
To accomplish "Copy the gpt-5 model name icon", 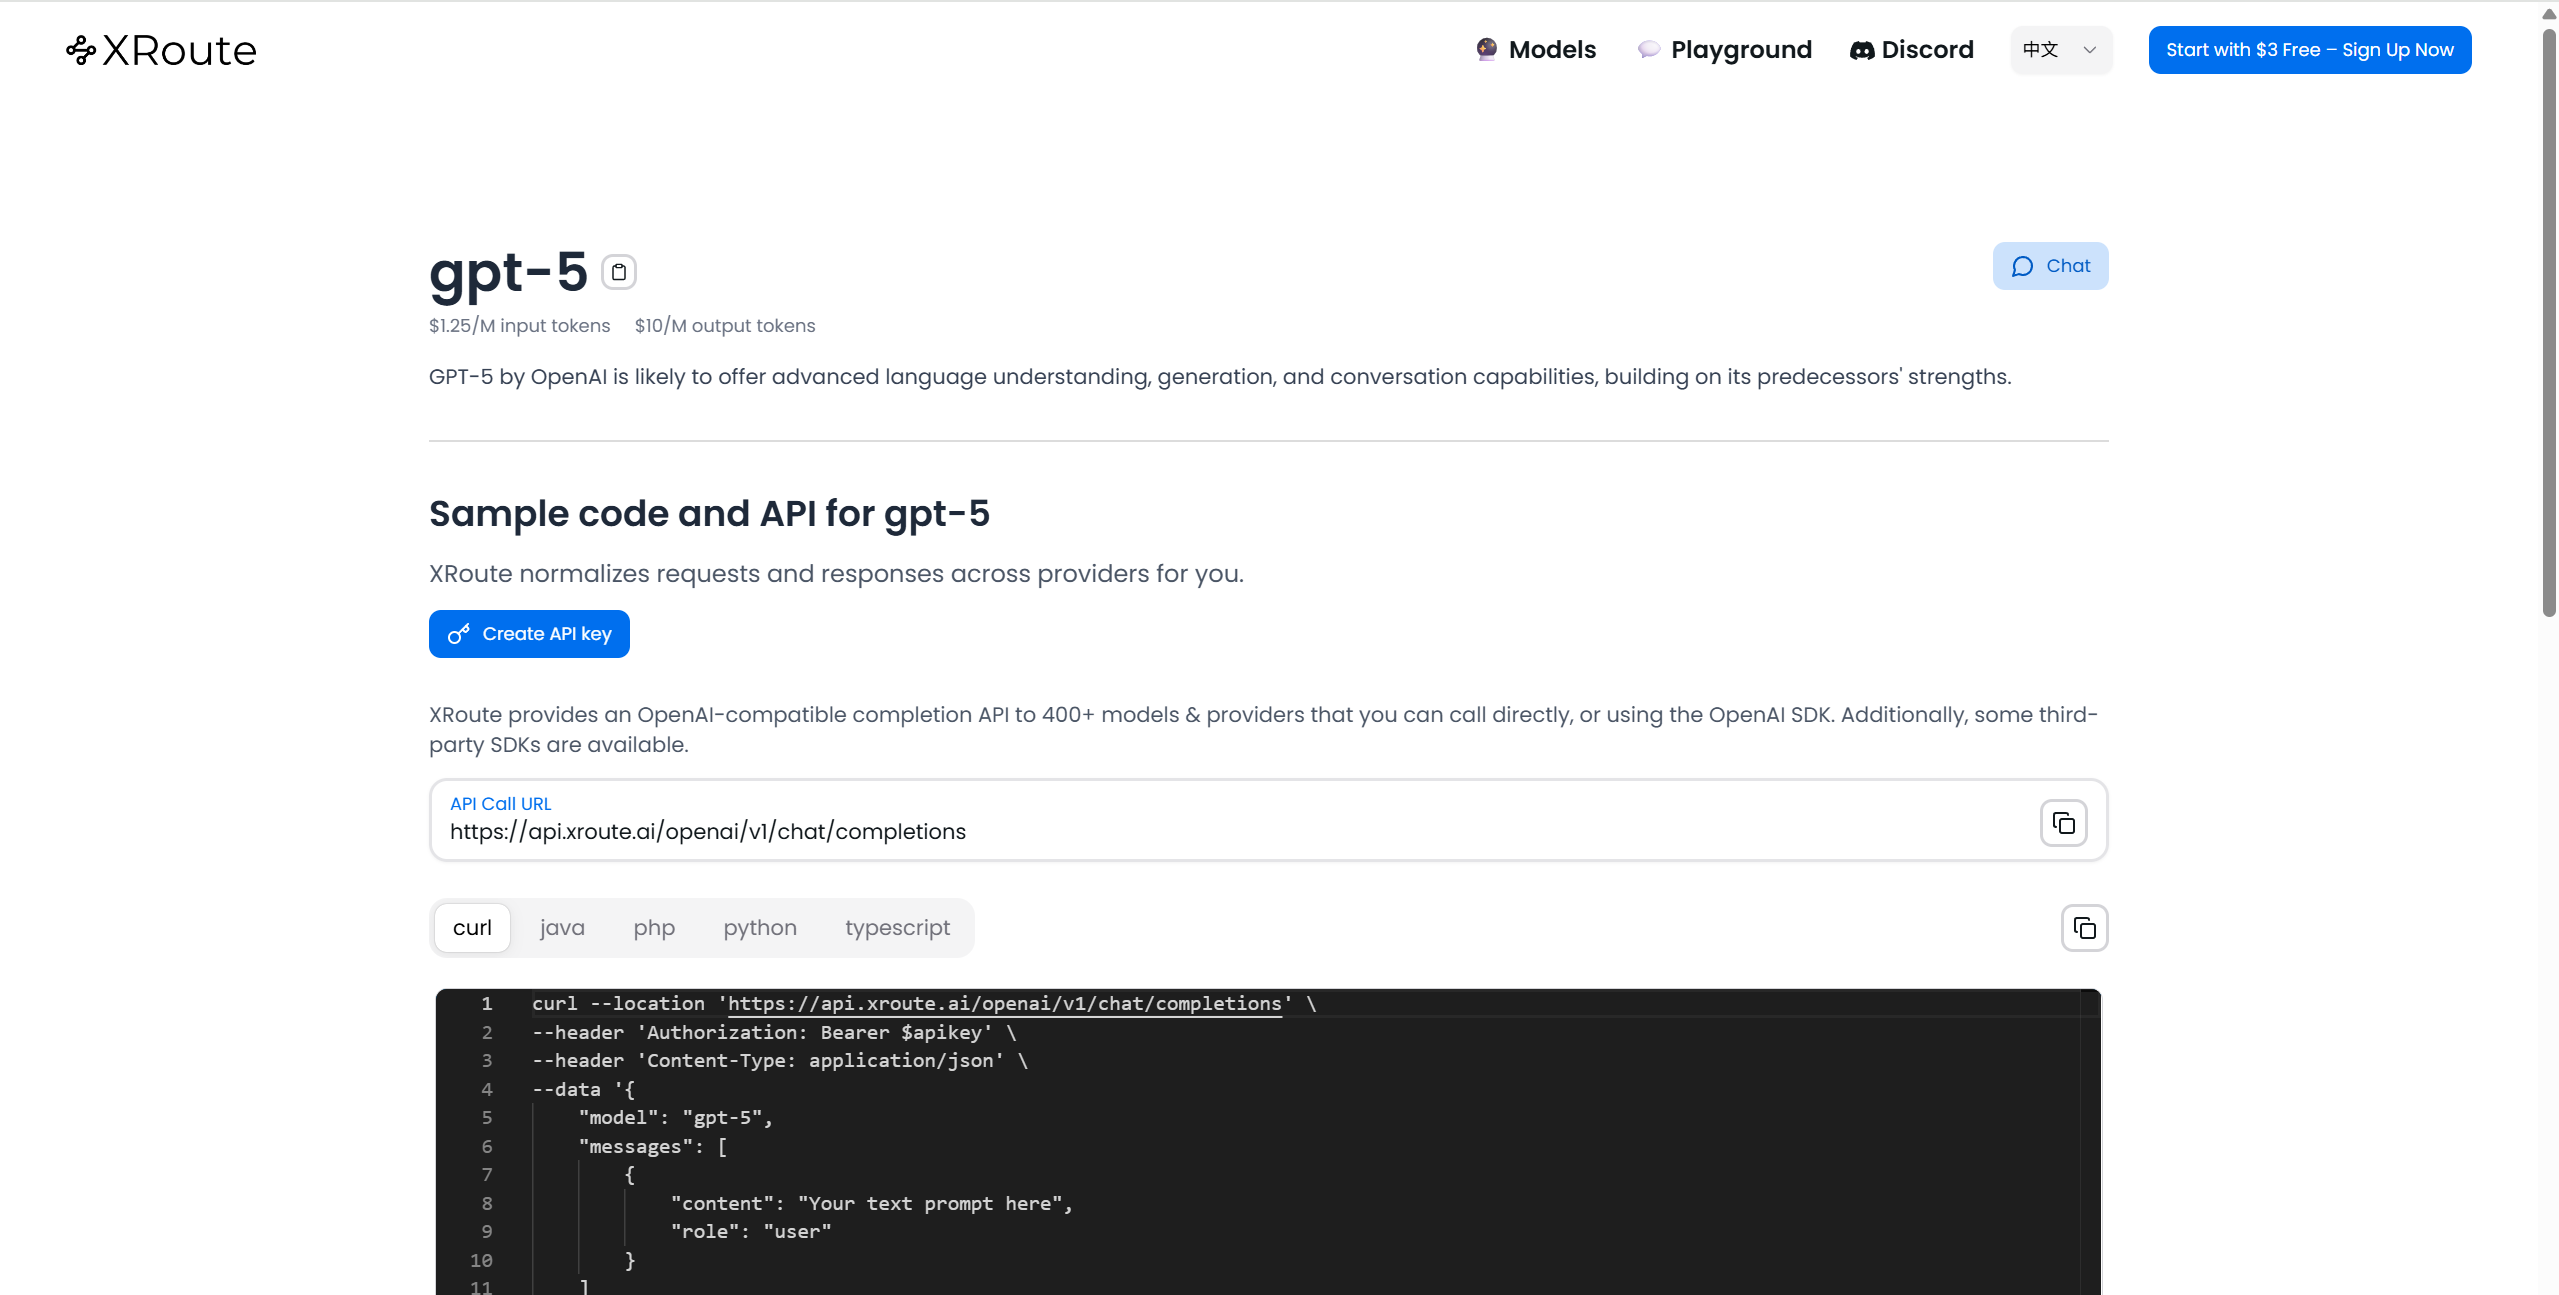I will (x=619, y=272).
